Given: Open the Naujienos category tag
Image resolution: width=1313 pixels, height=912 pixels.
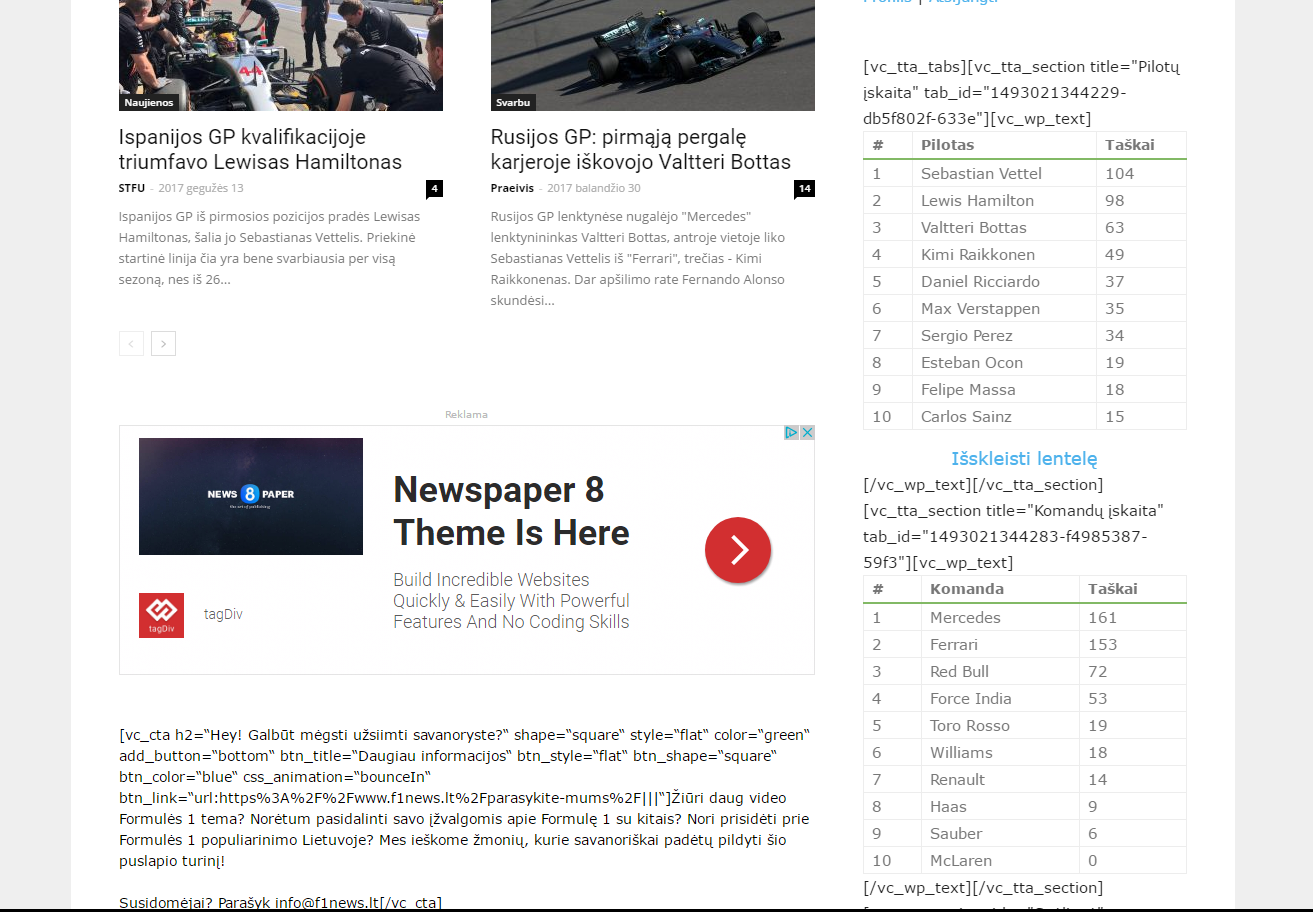Looking at the screenshot, I should pos(149,102).
